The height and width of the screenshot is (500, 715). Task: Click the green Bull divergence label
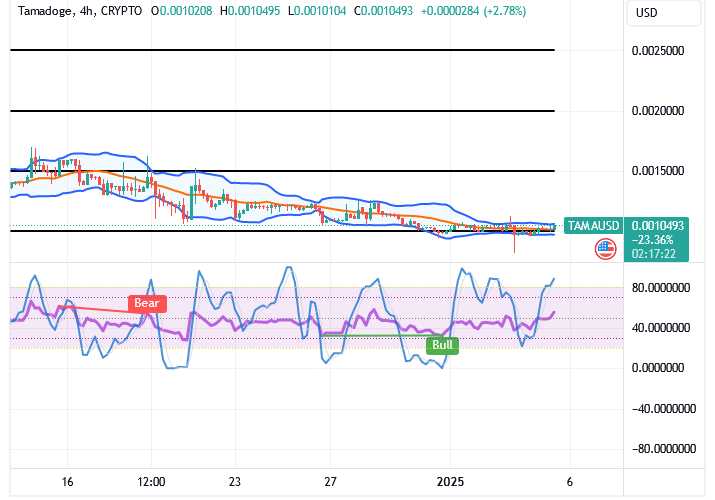[x=442, y=345]
